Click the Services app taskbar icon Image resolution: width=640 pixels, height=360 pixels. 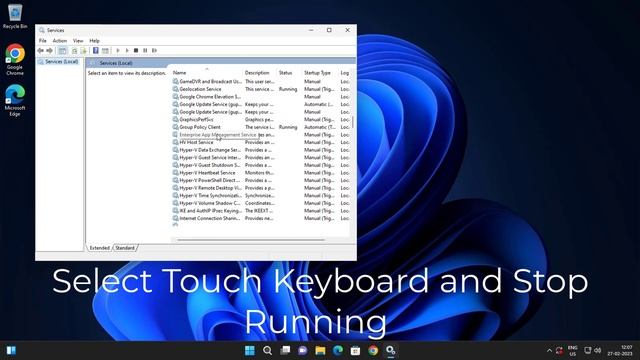click(391, 350)
